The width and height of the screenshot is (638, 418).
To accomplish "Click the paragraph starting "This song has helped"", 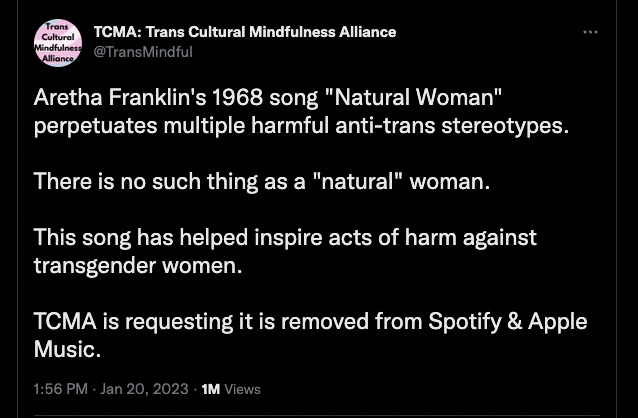I will click(284, 251).
